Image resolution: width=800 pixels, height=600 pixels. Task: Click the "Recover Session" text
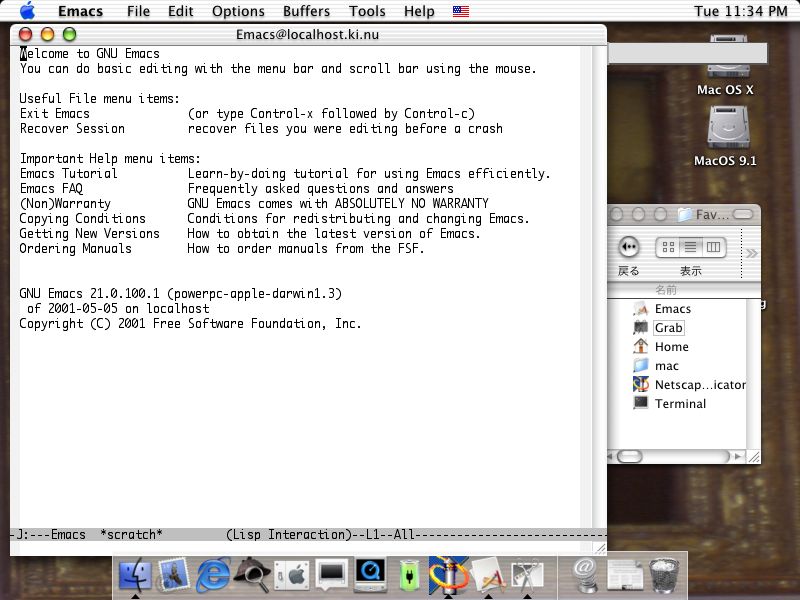coord(72,129)
